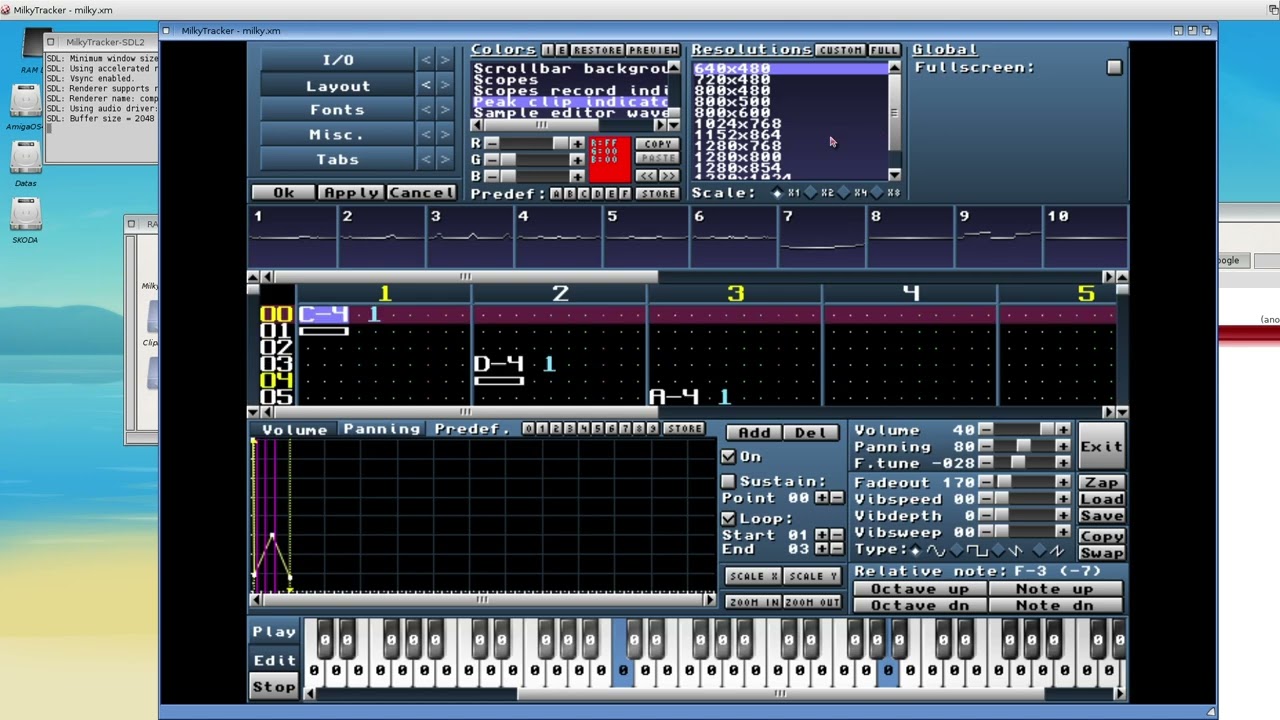This screenshot has width=1280, height=720.
Task: Click the Zoom In envelope button
Action: pyautogui.click(x=753, y=602)
